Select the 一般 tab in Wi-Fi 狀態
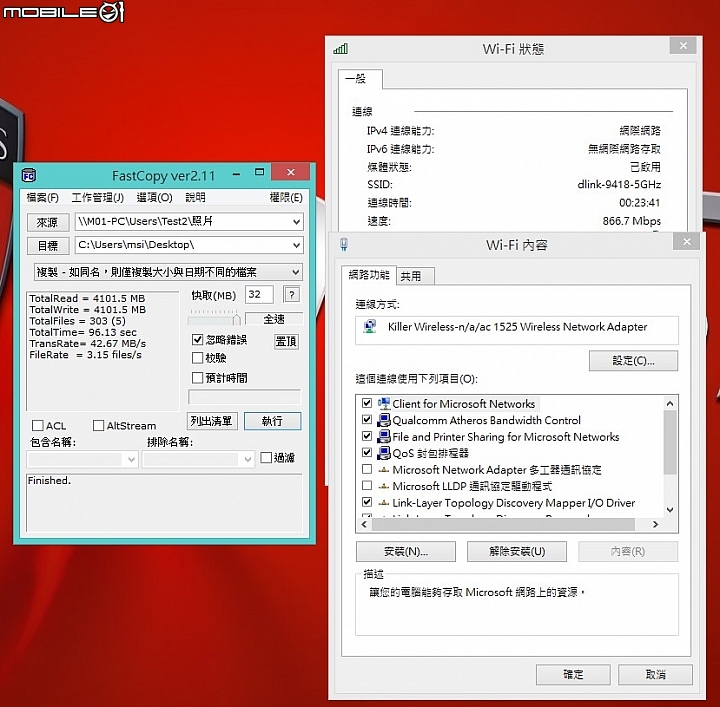The width and height of the screenshot is (720, 707). (x=360, y=79)
